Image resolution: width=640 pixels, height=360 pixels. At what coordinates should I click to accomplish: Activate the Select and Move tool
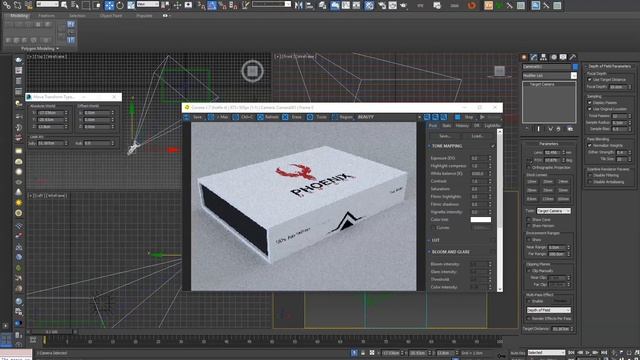(109, 5)
